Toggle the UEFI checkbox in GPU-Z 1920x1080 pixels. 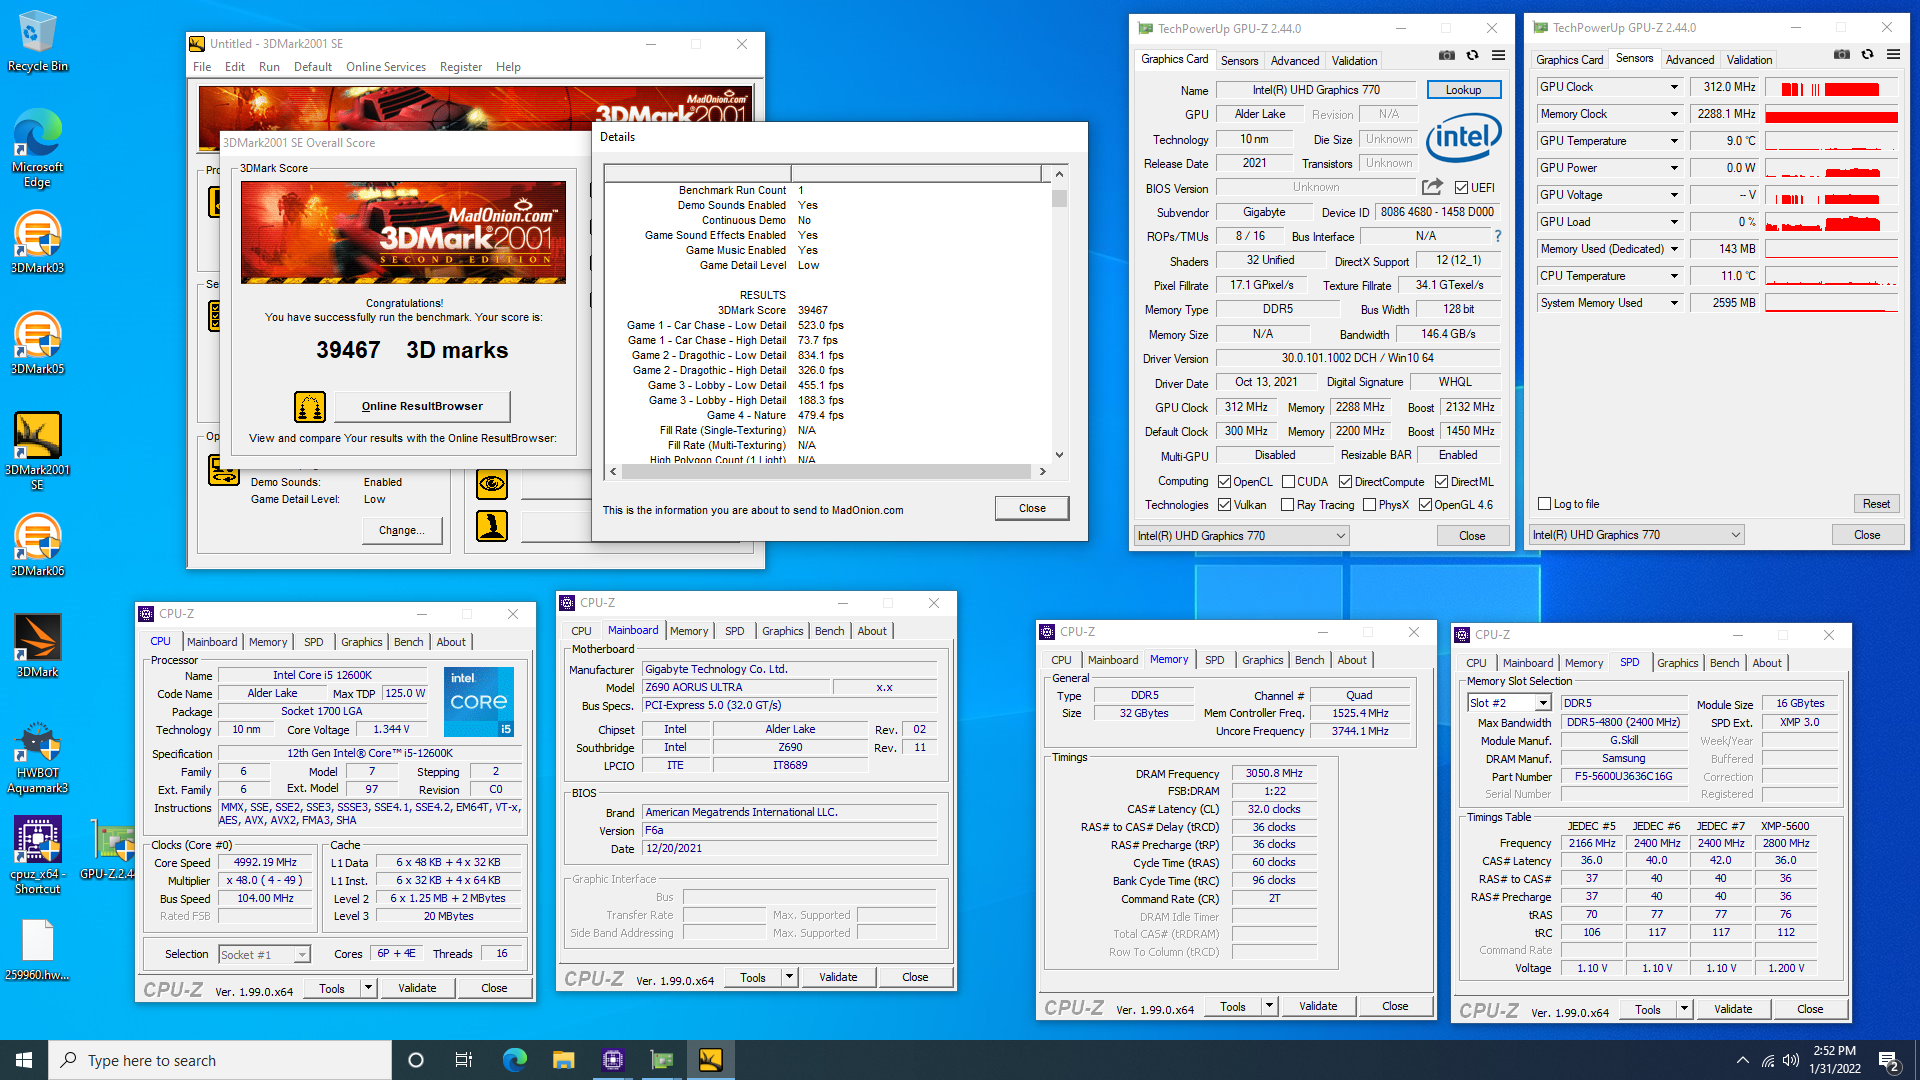click(x=1461, y=188)
